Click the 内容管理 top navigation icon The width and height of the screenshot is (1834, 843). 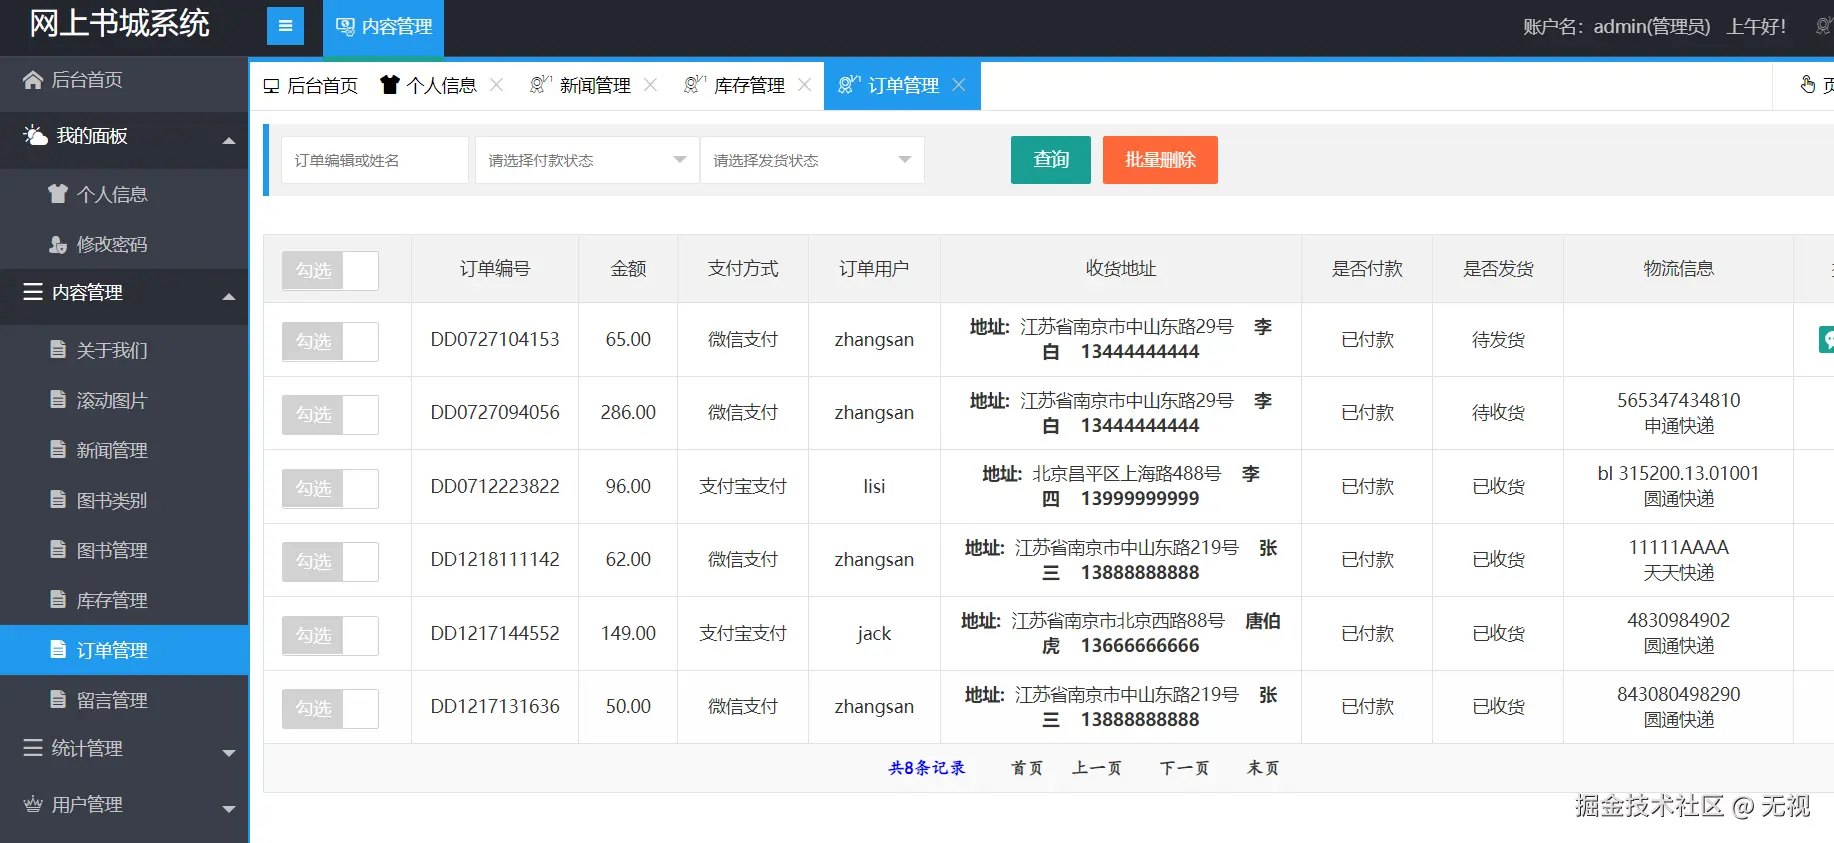point(345,27)
